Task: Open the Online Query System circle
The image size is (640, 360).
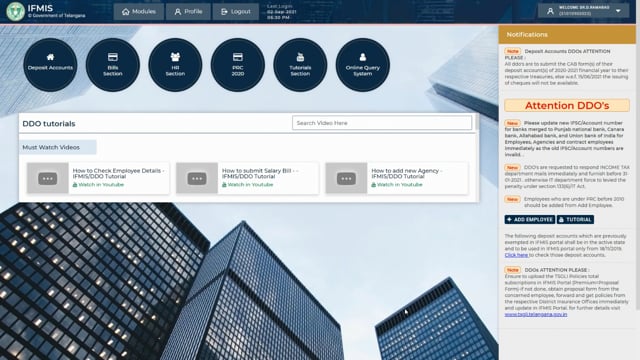Action: (x=362, y=65)
